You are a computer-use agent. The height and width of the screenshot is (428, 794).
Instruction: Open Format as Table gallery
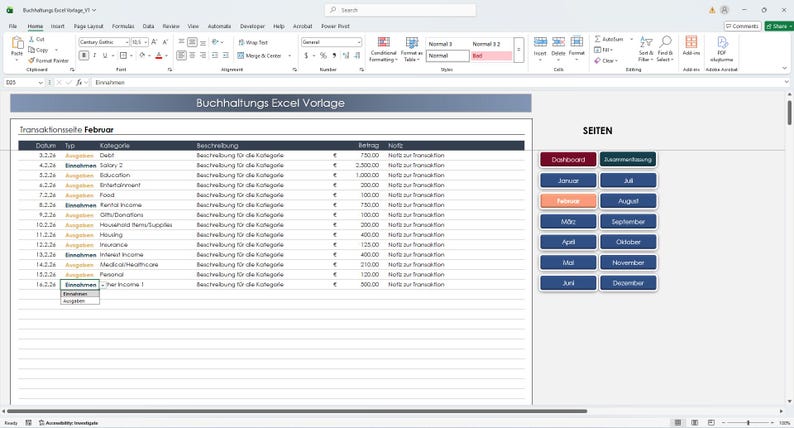click(x=412, y=49)
